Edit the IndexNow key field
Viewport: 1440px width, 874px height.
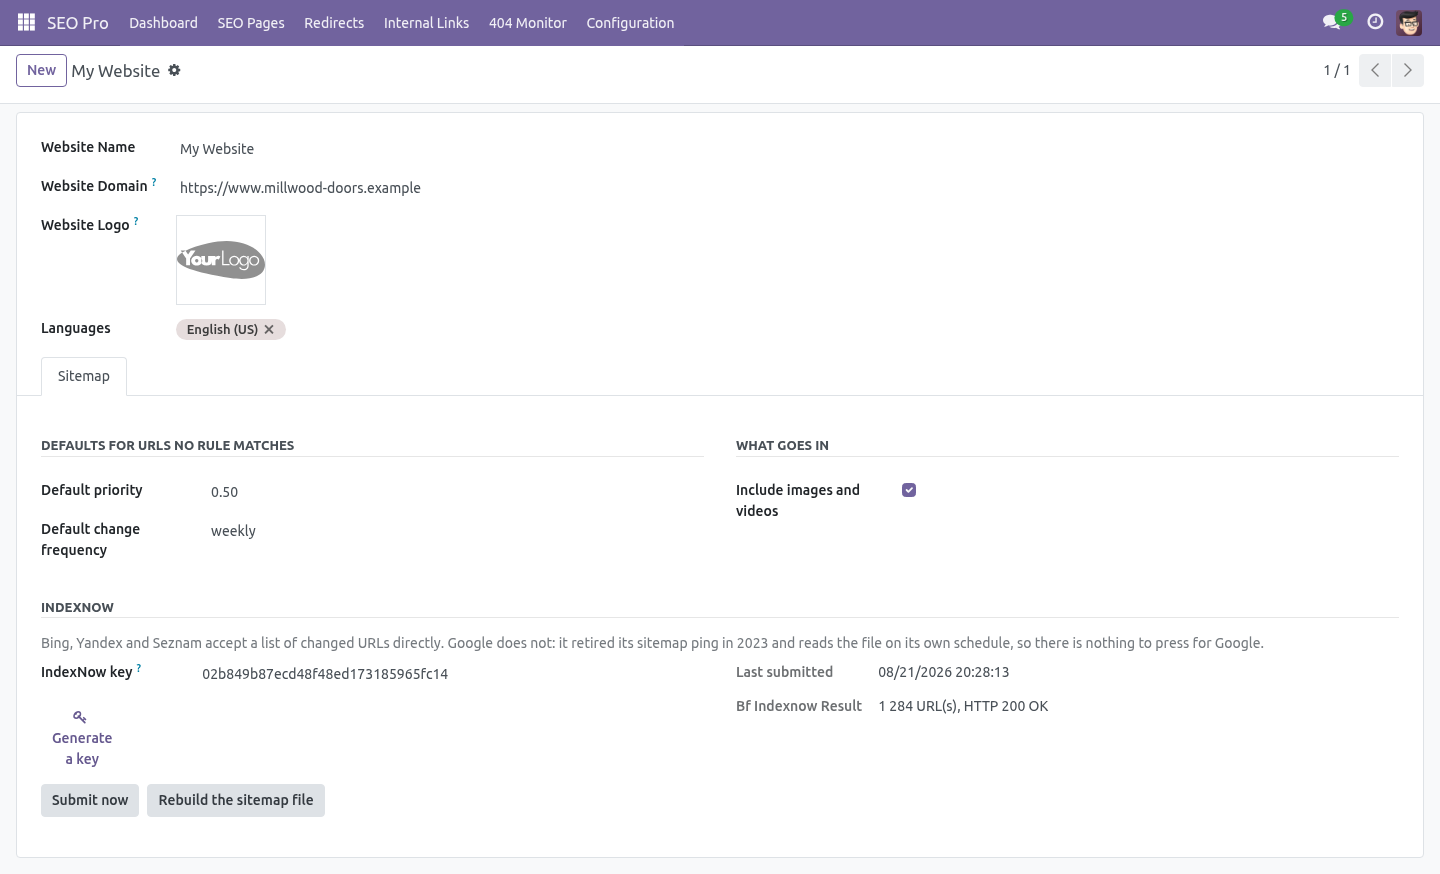click(451, 674)
